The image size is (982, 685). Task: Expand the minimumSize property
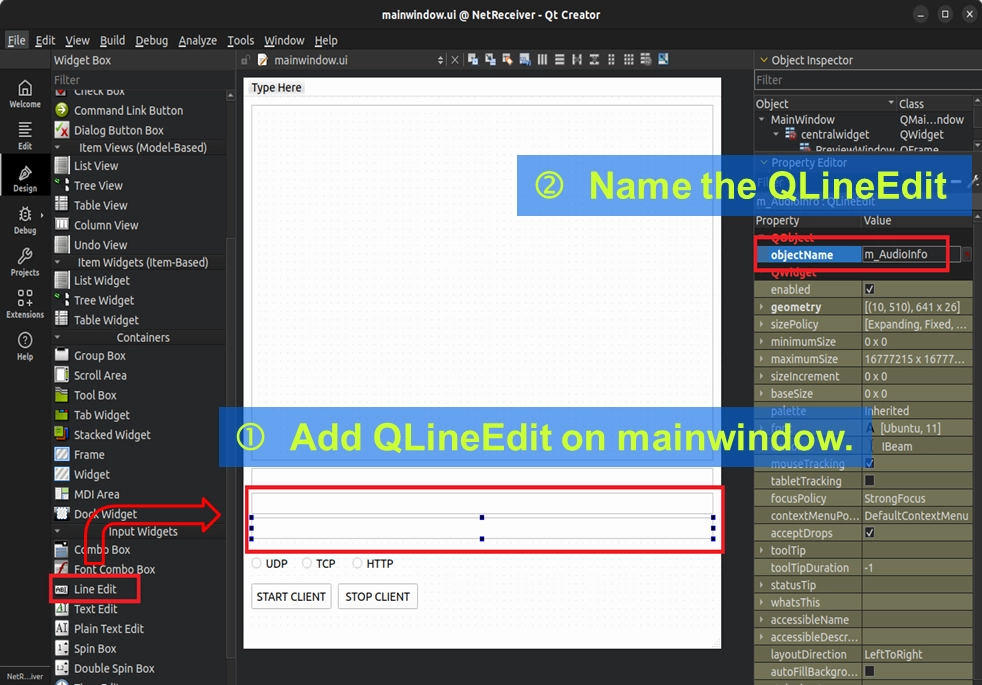pyautogui.click(x=762, y=342)
